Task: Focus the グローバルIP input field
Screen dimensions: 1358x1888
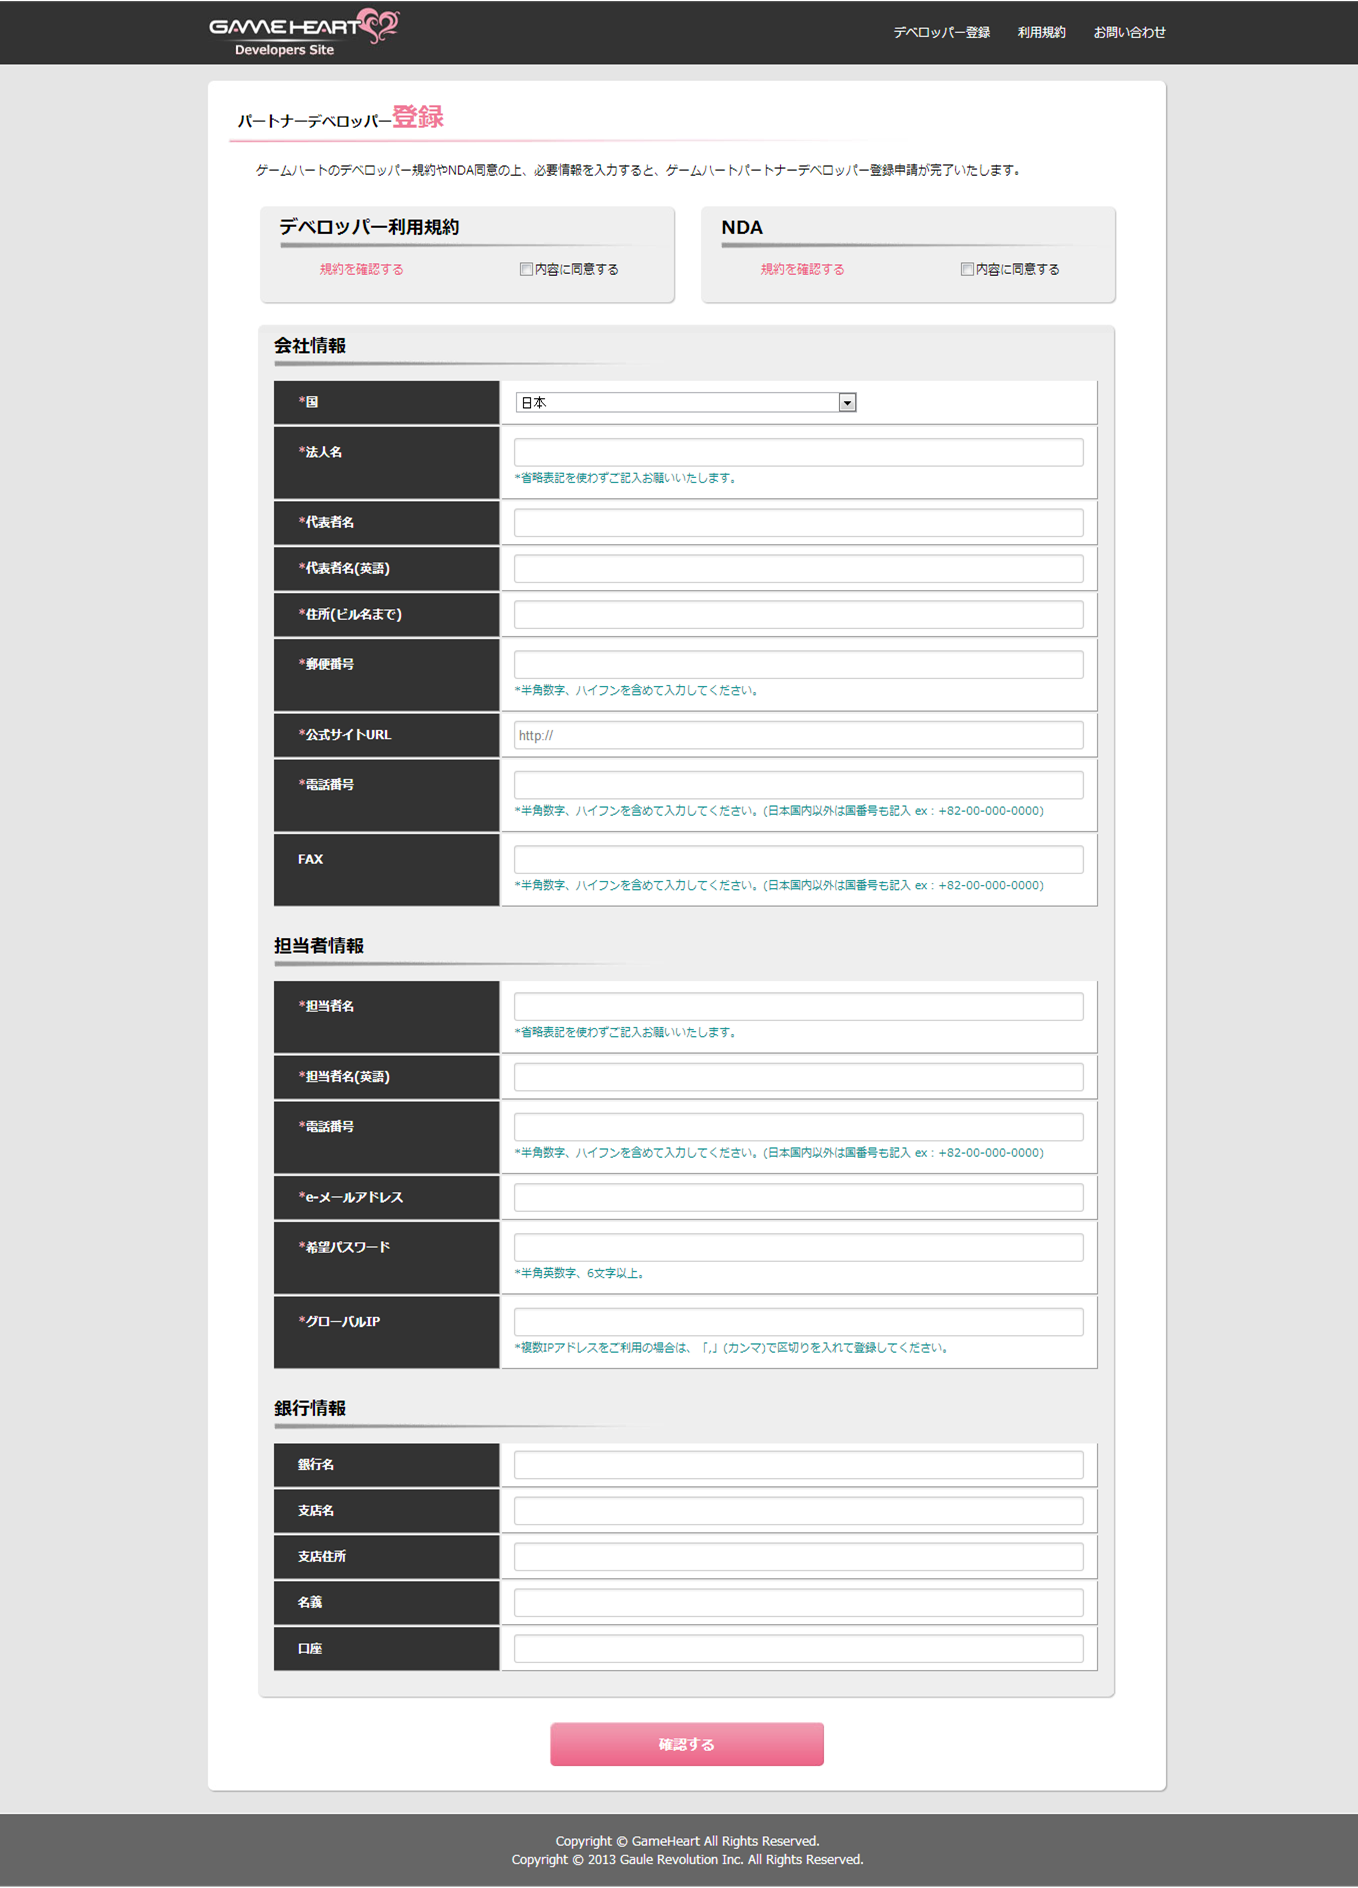Action: click(798, 1322)
